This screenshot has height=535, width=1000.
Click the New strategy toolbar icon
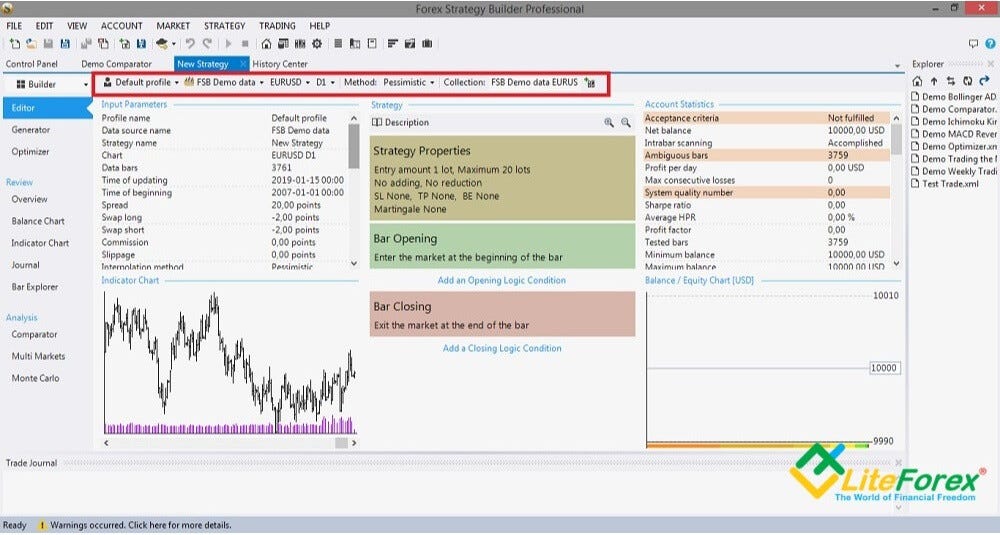click(x=15, y=44)
